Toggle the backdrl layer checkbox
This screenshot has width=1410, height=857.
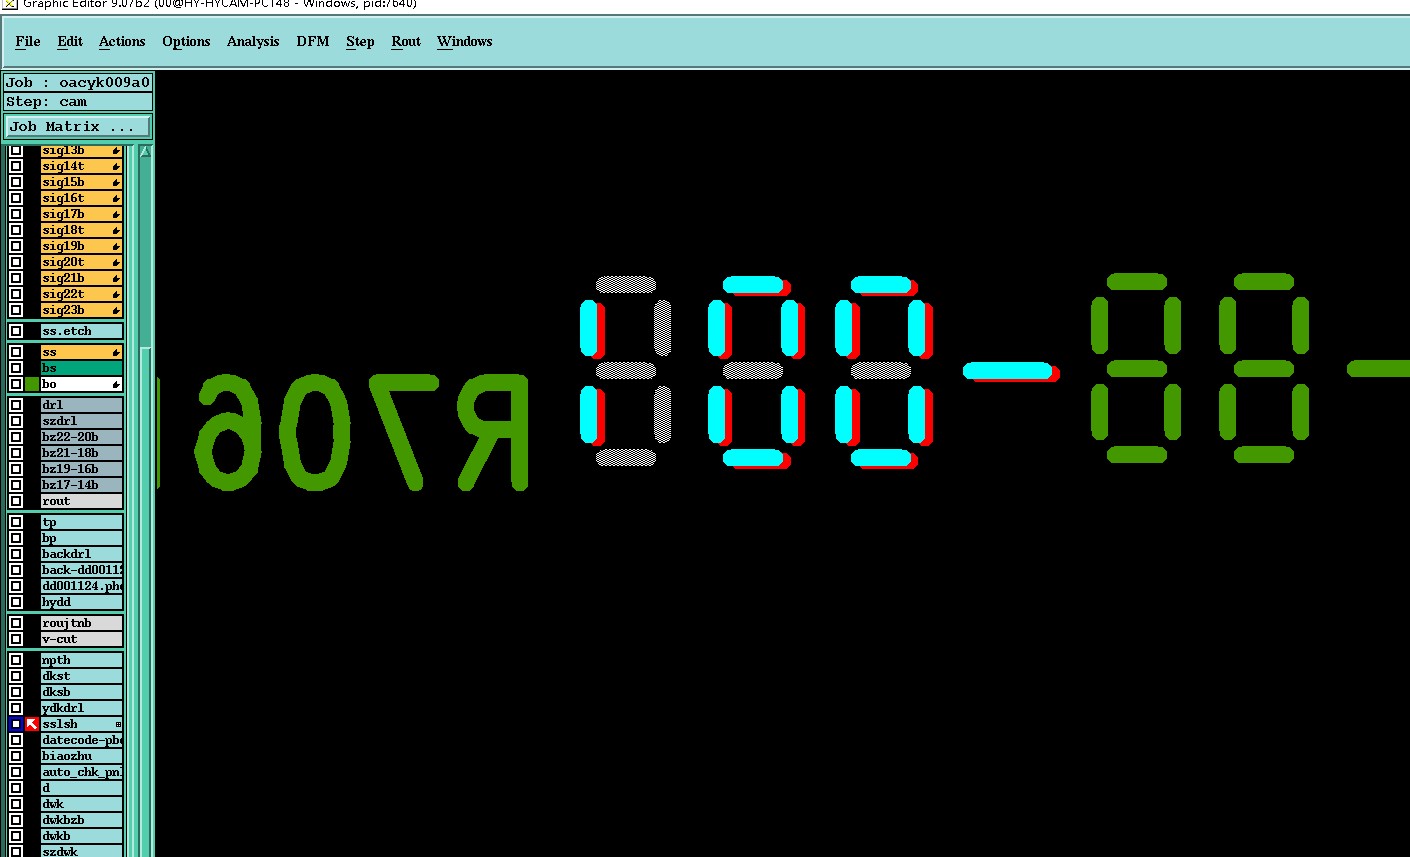pos(16,554)
